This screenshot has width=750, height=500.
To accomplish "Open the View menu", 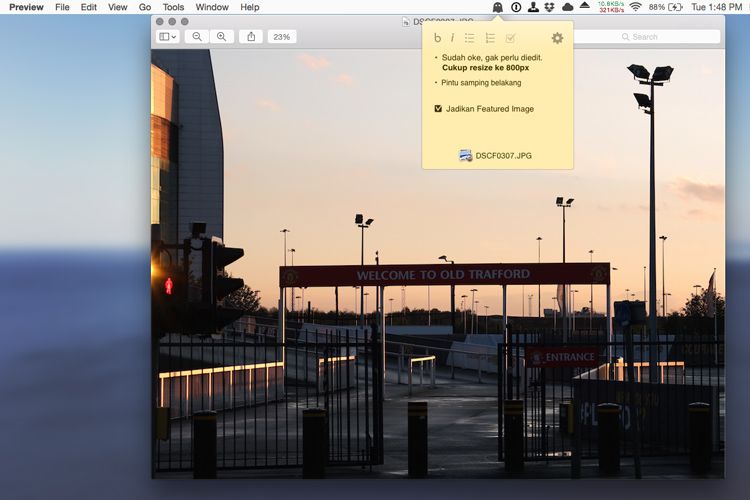I will pos(117,7).
